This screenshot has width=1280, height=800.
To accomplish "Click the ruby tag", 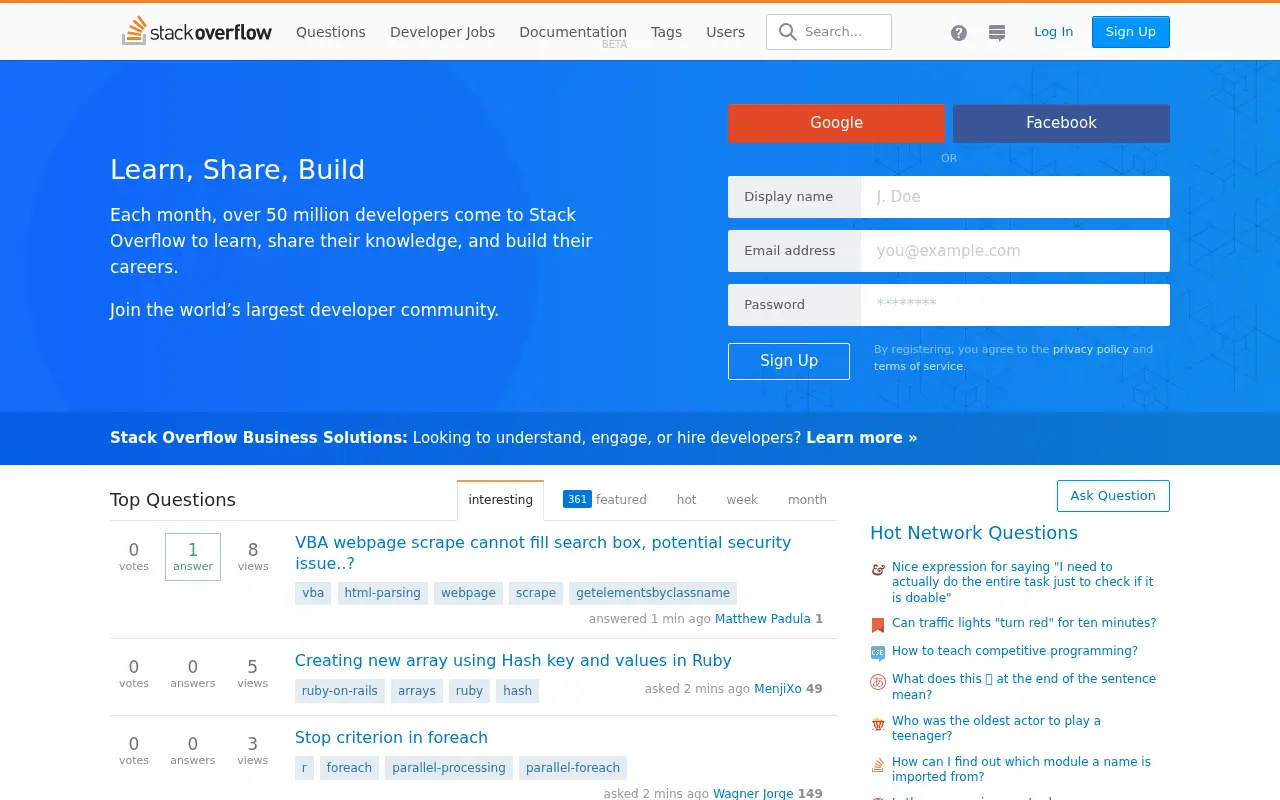I will [x=469, y=691].
